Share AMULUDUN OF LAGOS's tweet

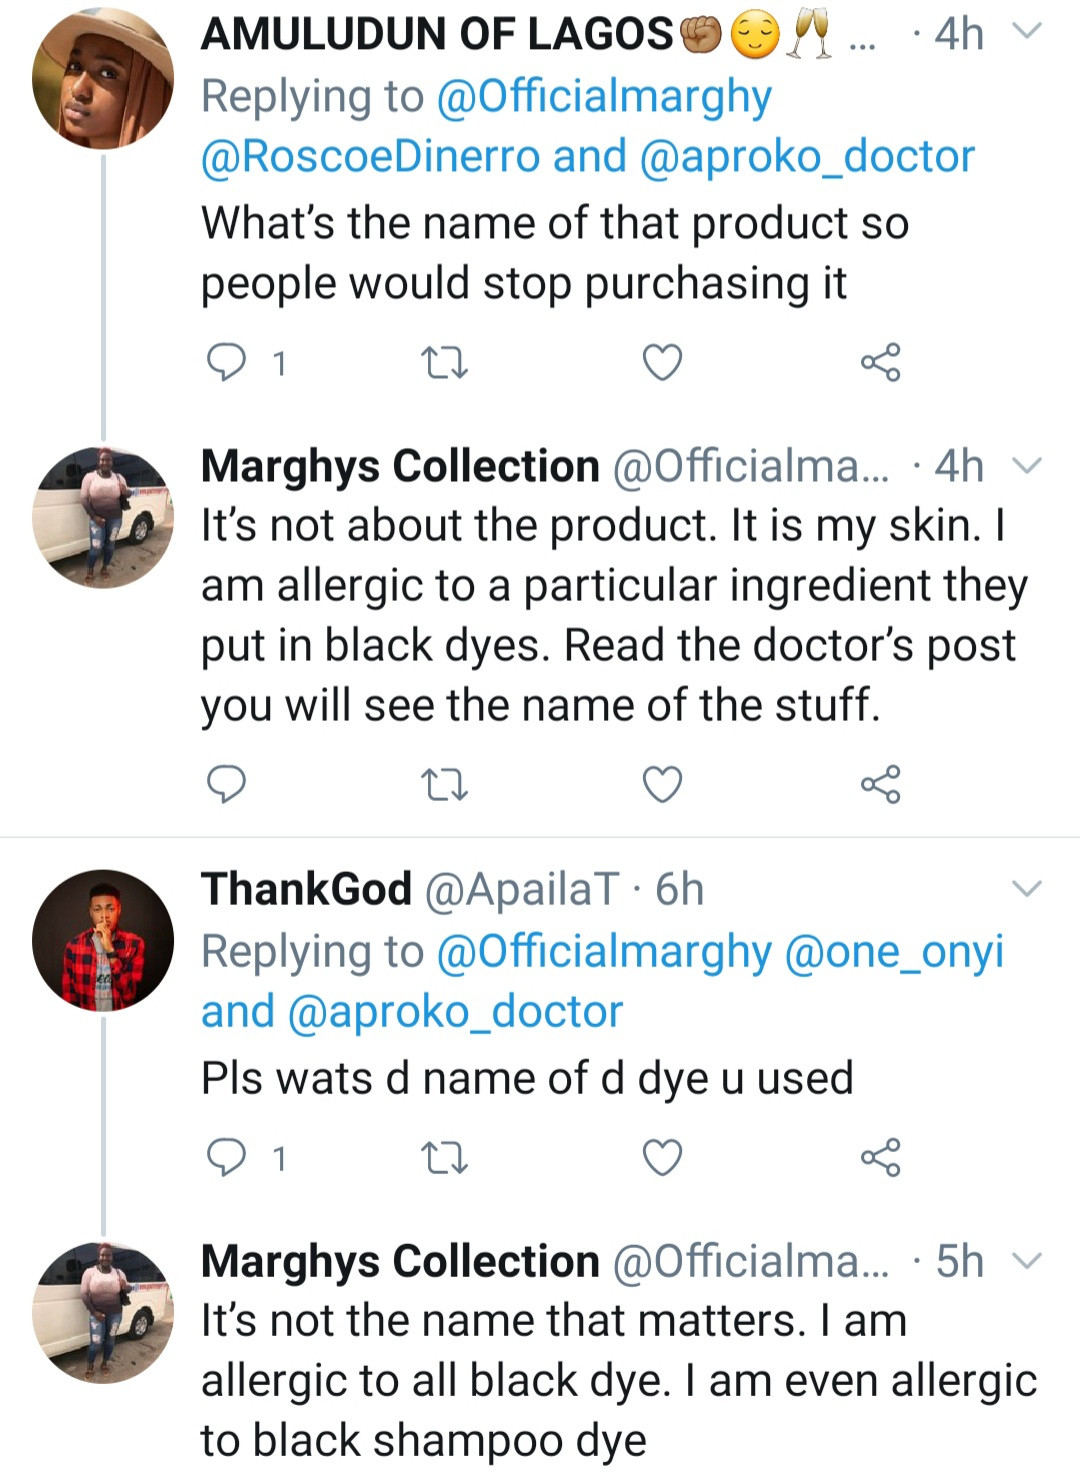[x=880, y=362]
